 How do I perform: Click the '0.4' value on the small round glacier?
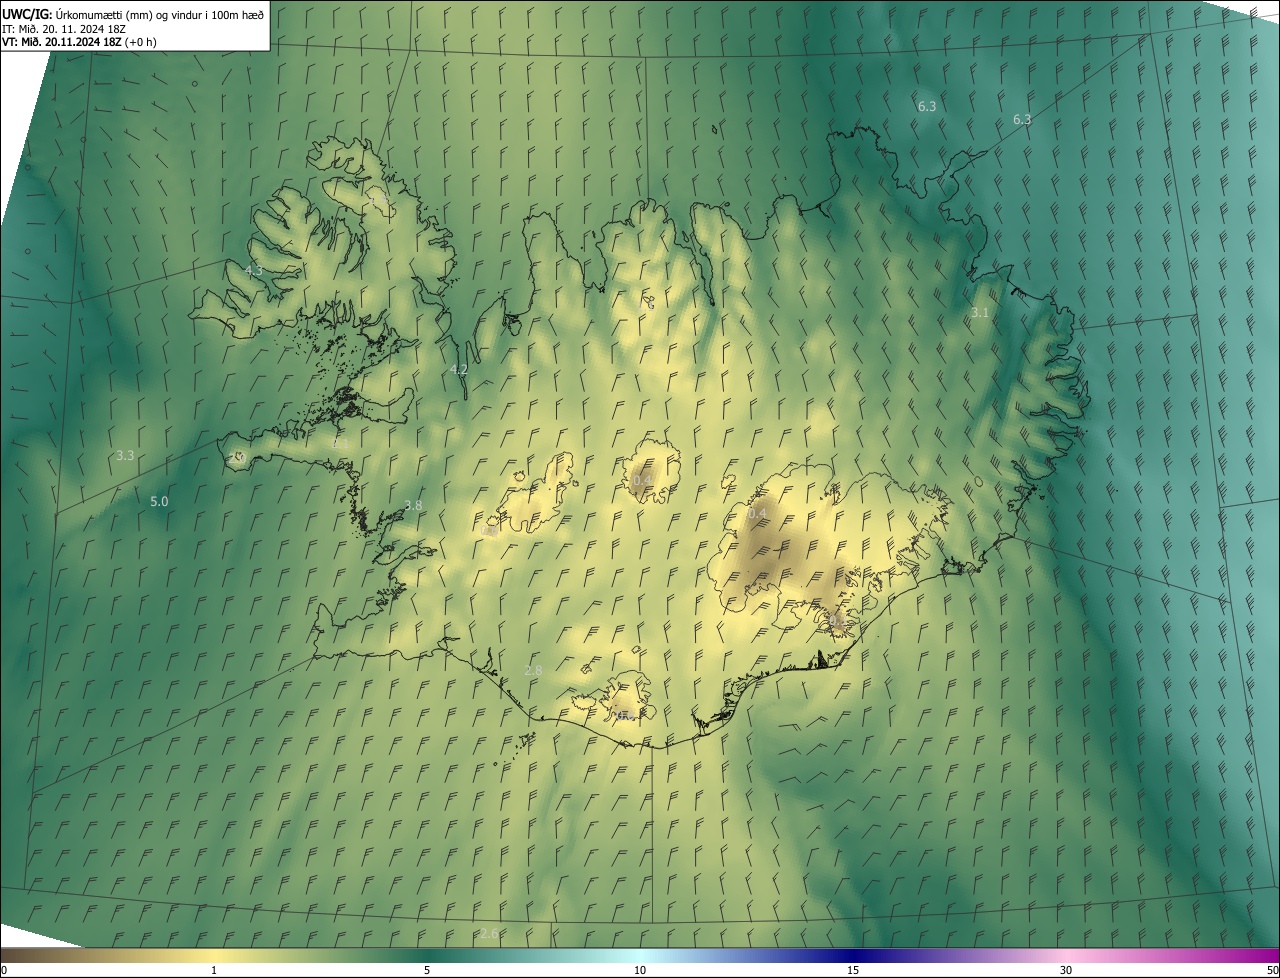point(643,481)
